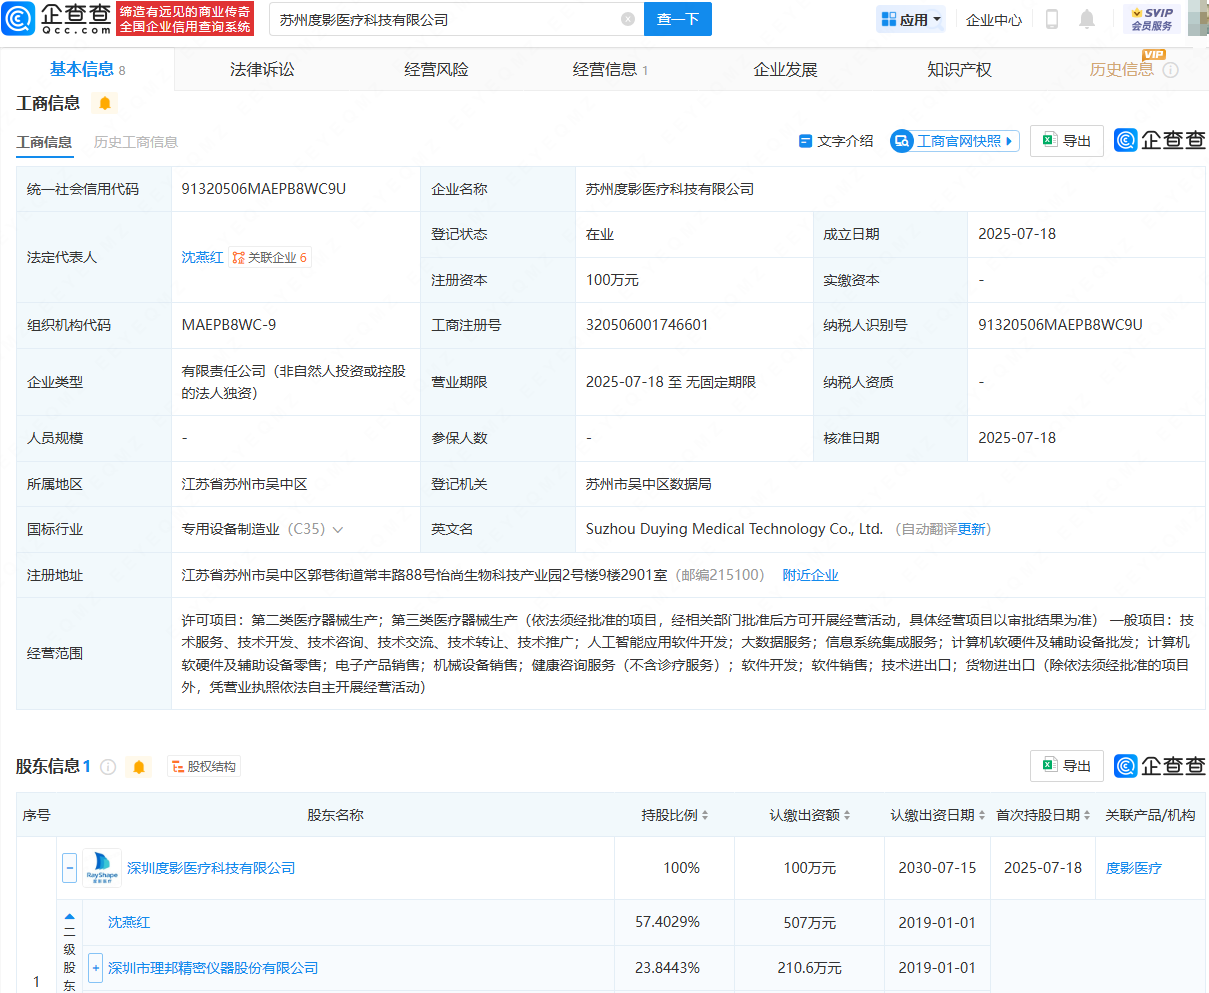Viewport: 1209px width, 993px height.
Task: Select 历史工商信息 sub-tab
Action: coord(136,142)
